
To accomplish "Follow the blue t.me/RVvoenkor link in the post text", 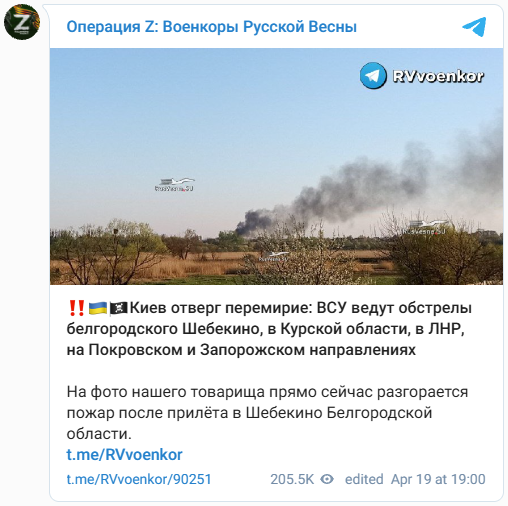I will click(x=124, y=455).
